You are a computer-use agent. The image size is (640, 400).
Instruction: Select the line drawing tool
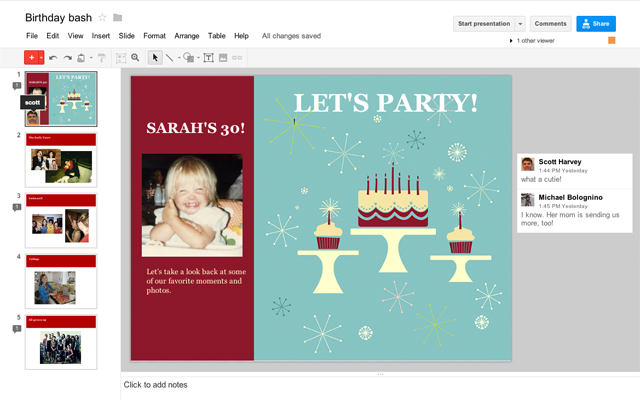click(169, 58)
